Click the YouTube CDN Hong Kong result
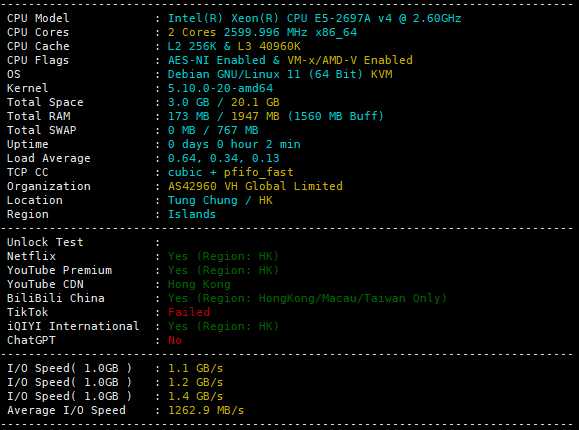Screen dimensions: 579x430 (199, 284)
